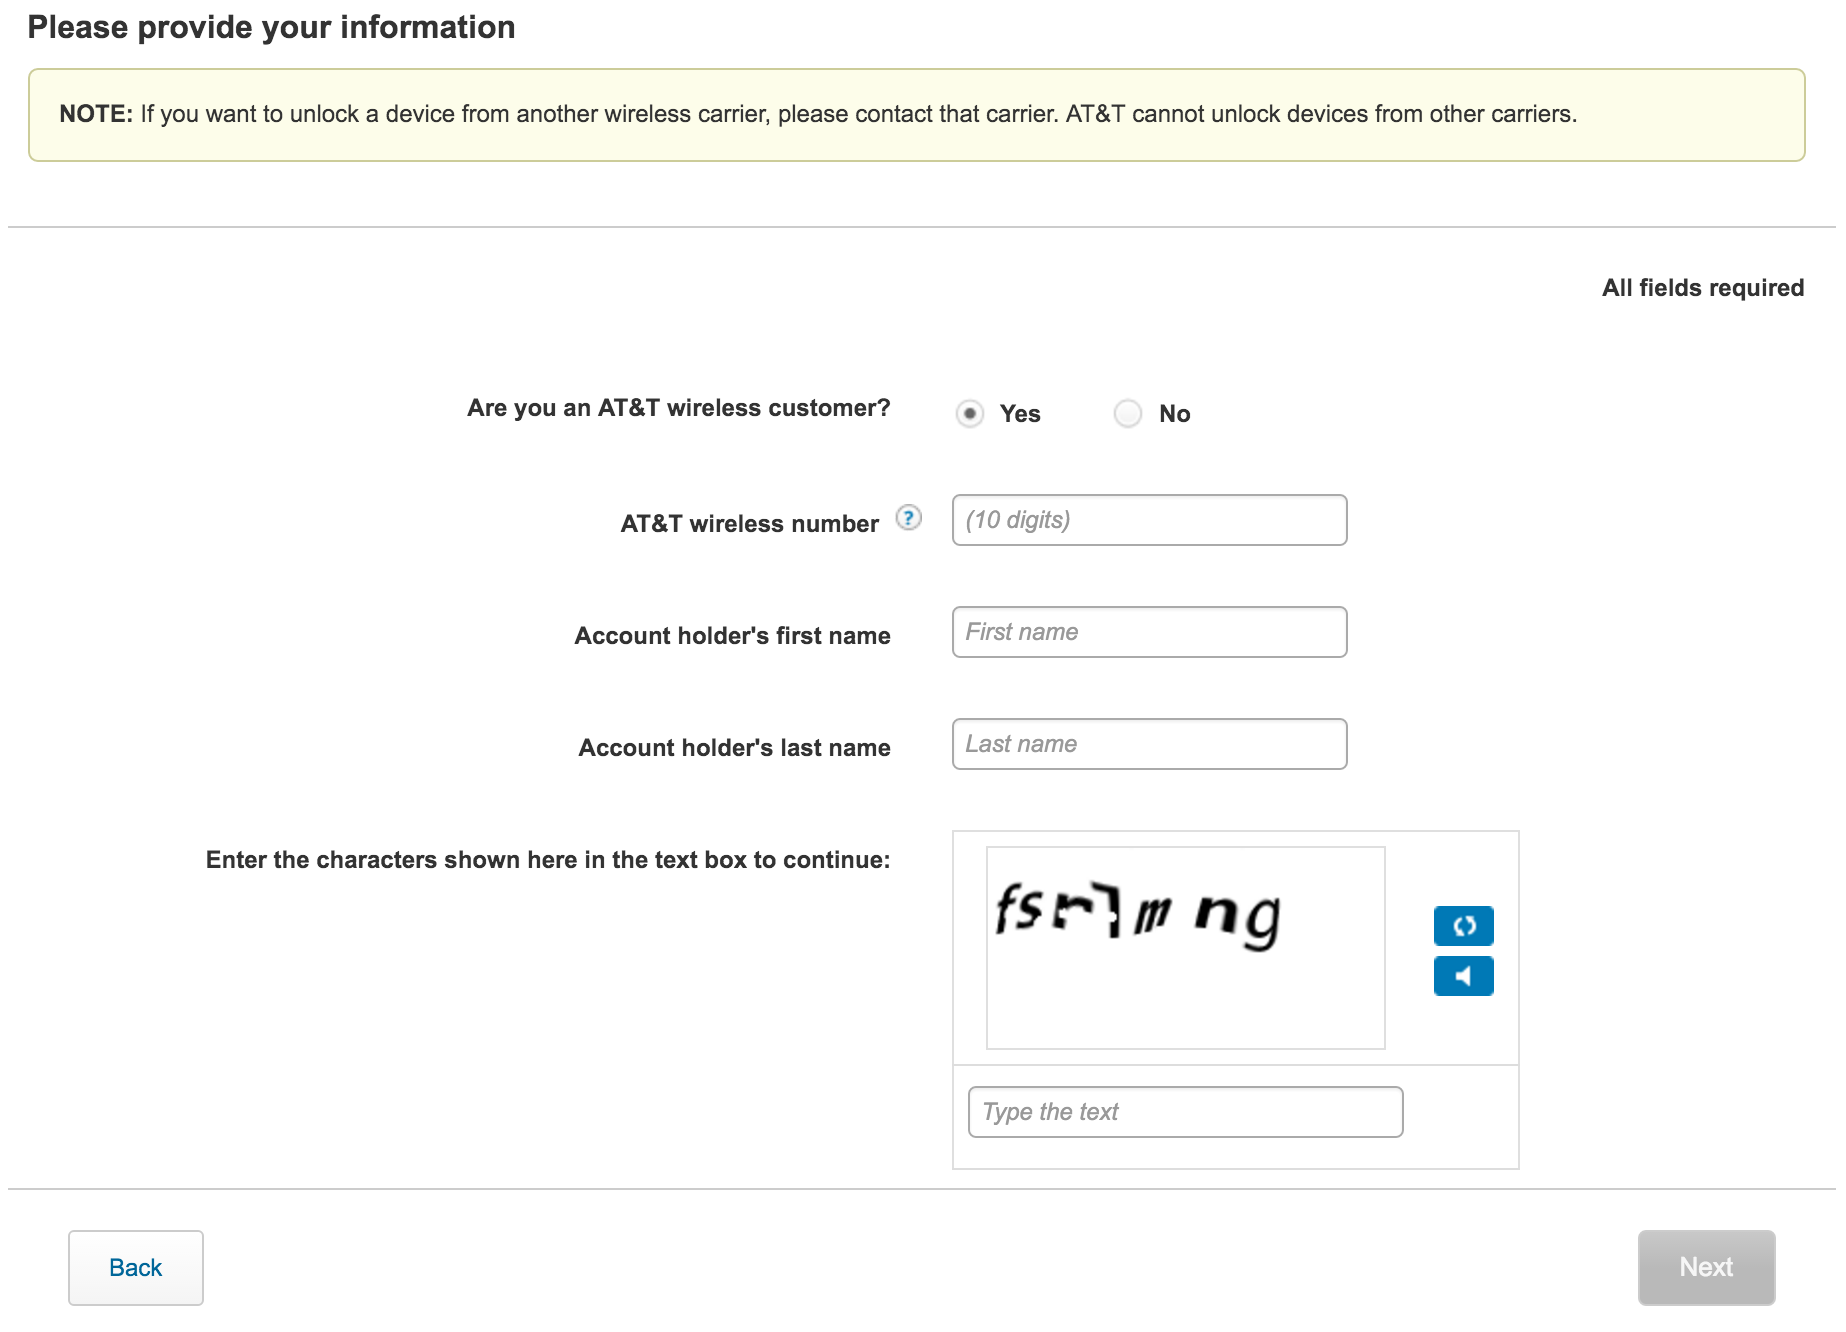Focus the Type the text captcha box
The width and height of the screenshot is (1846, 1332).
(x=1185, y=1112)
